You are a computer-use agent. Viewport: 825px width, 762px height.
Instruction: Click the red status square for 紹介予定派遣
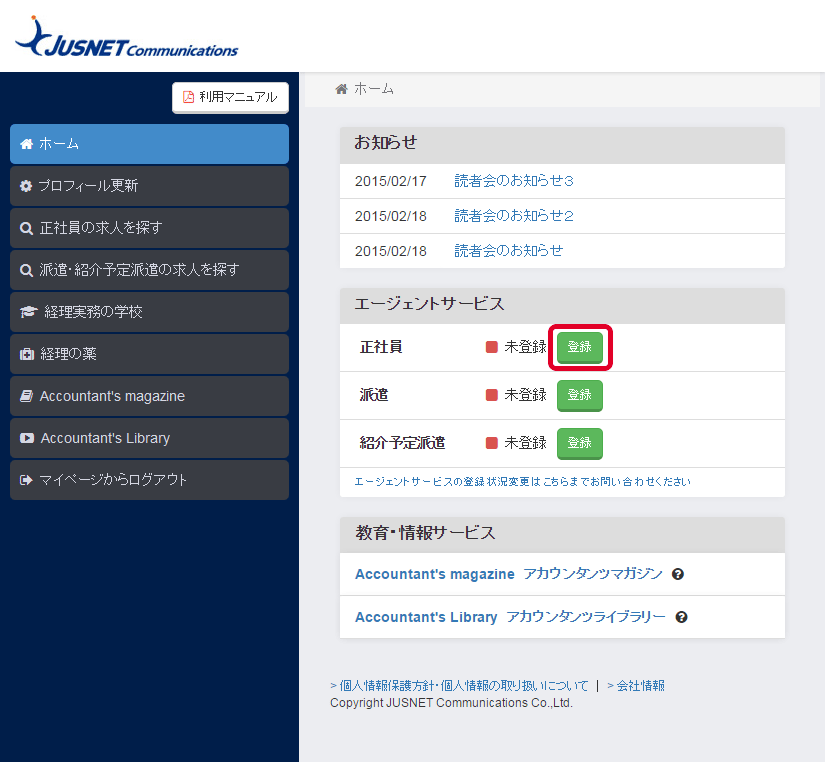coord(491,443)
